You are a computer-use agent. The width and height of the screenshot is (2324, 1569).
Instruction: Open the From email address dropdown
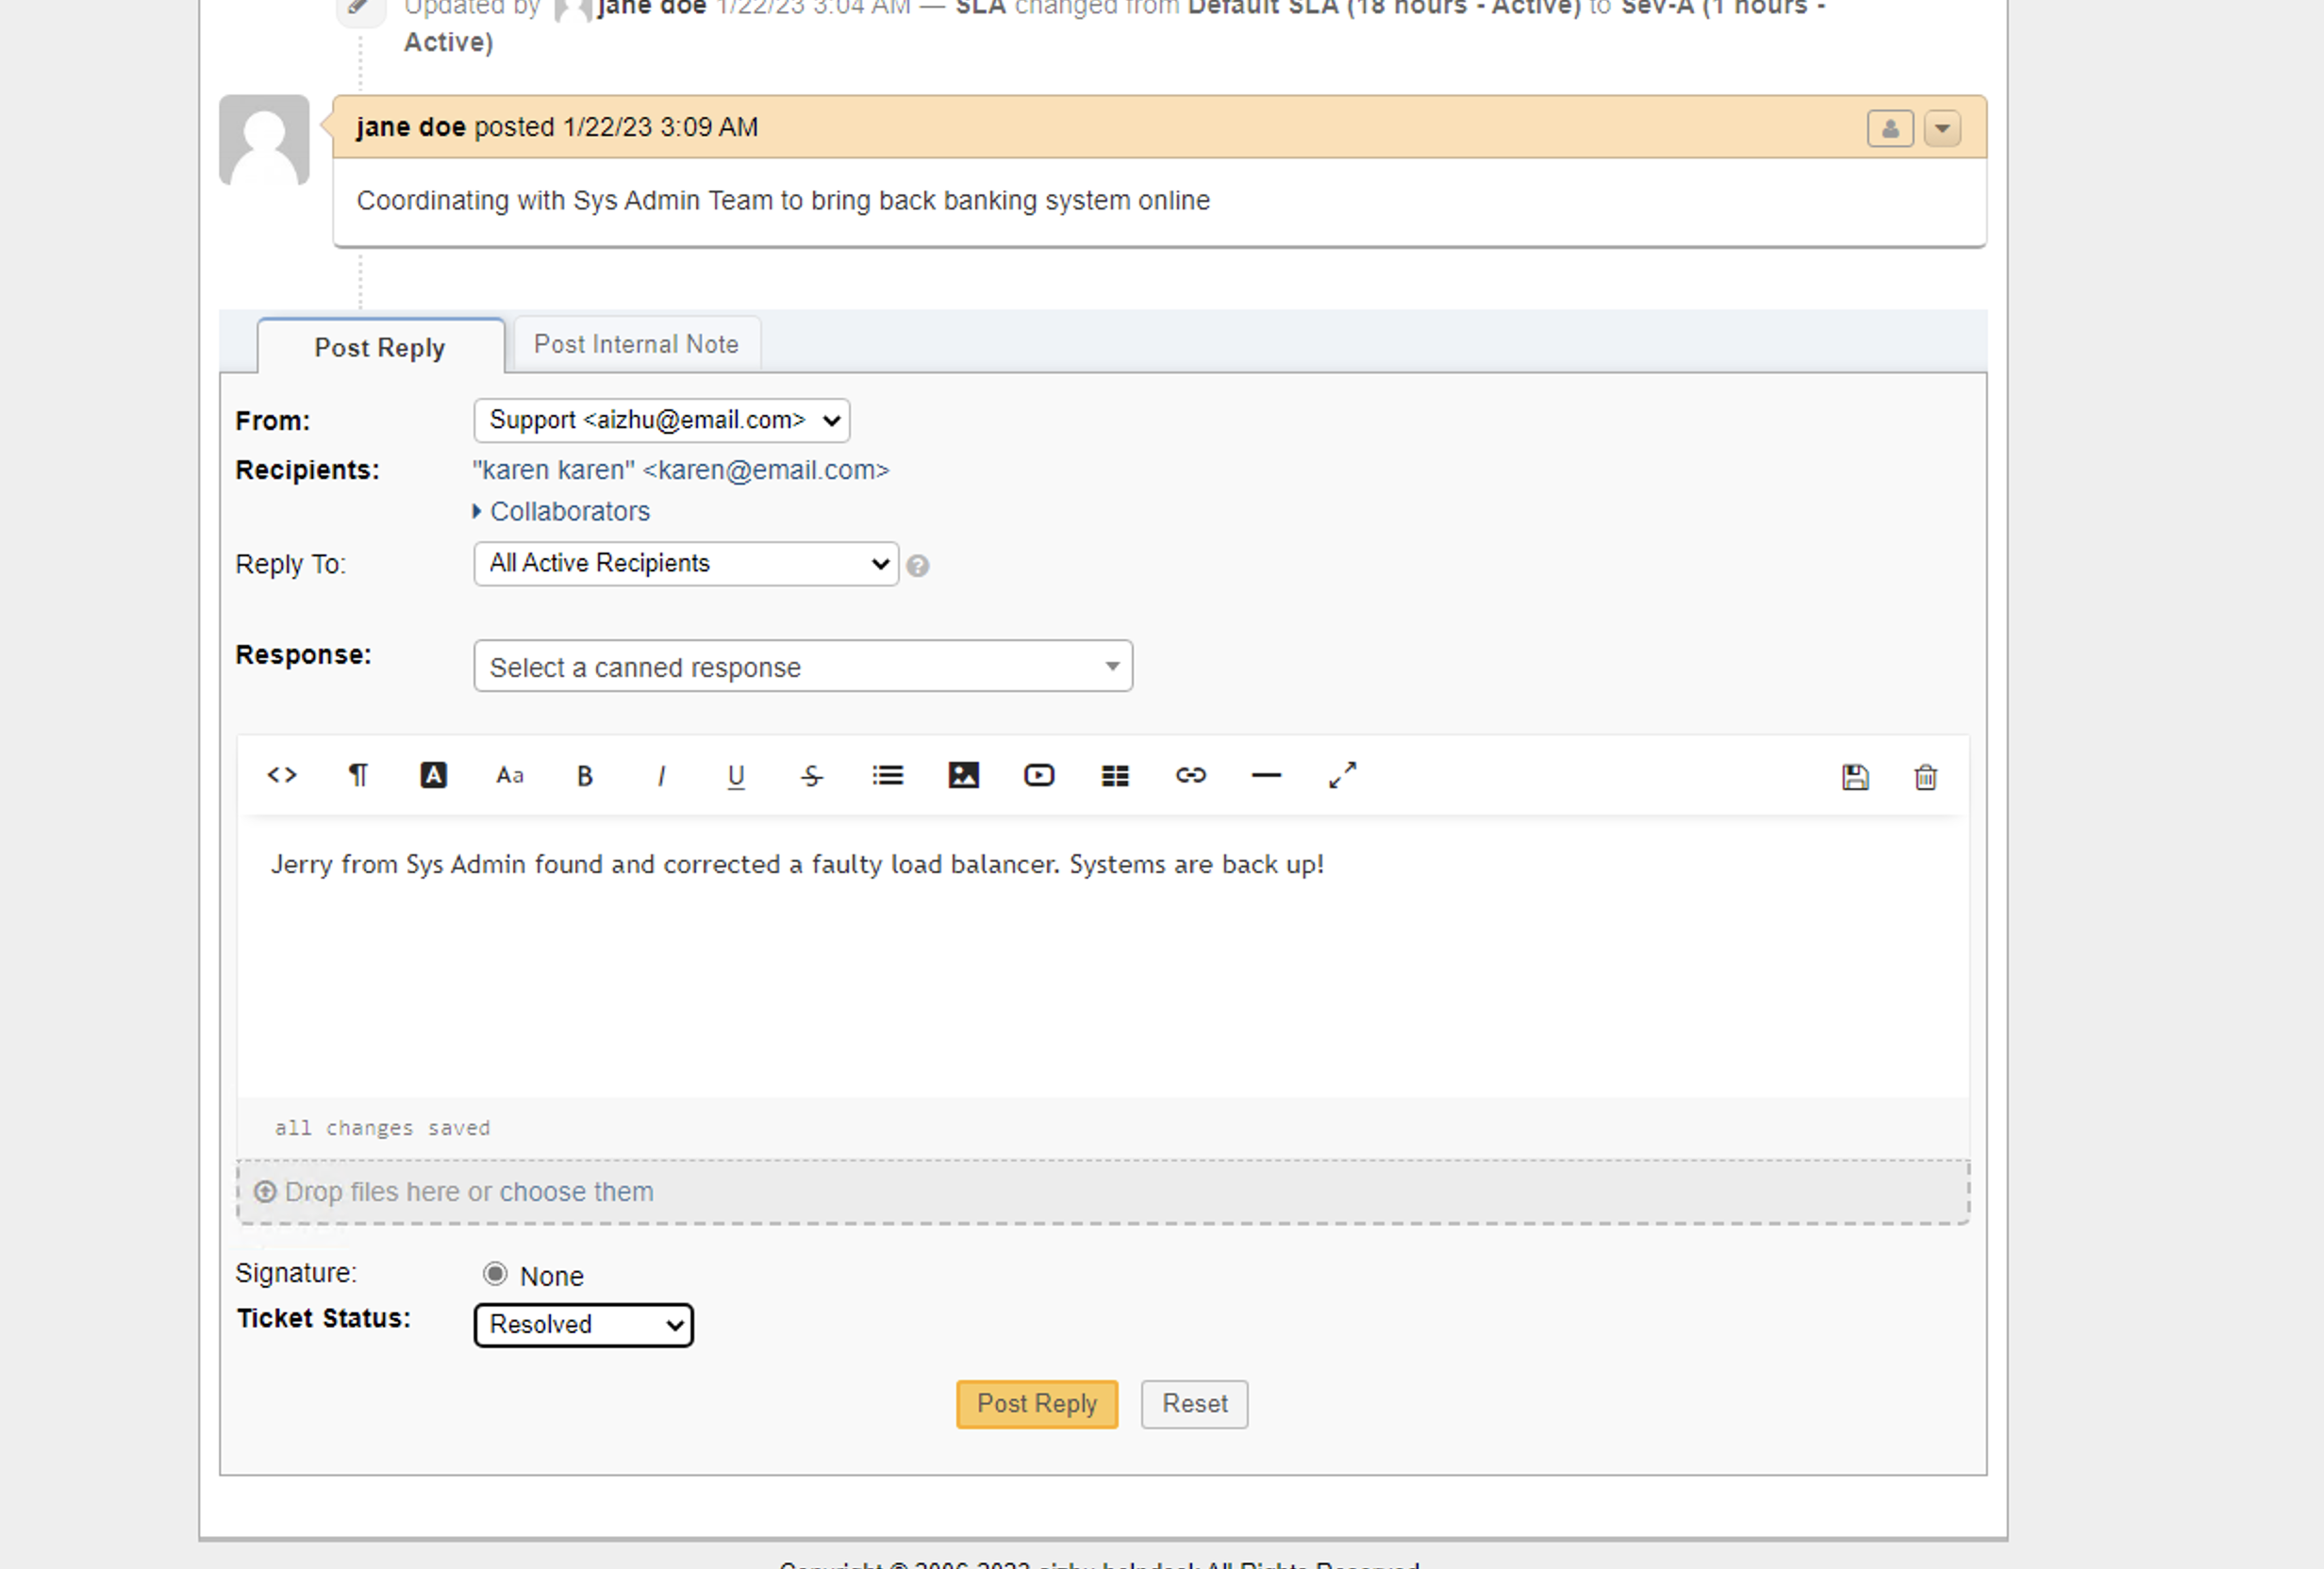pos(662,420)
